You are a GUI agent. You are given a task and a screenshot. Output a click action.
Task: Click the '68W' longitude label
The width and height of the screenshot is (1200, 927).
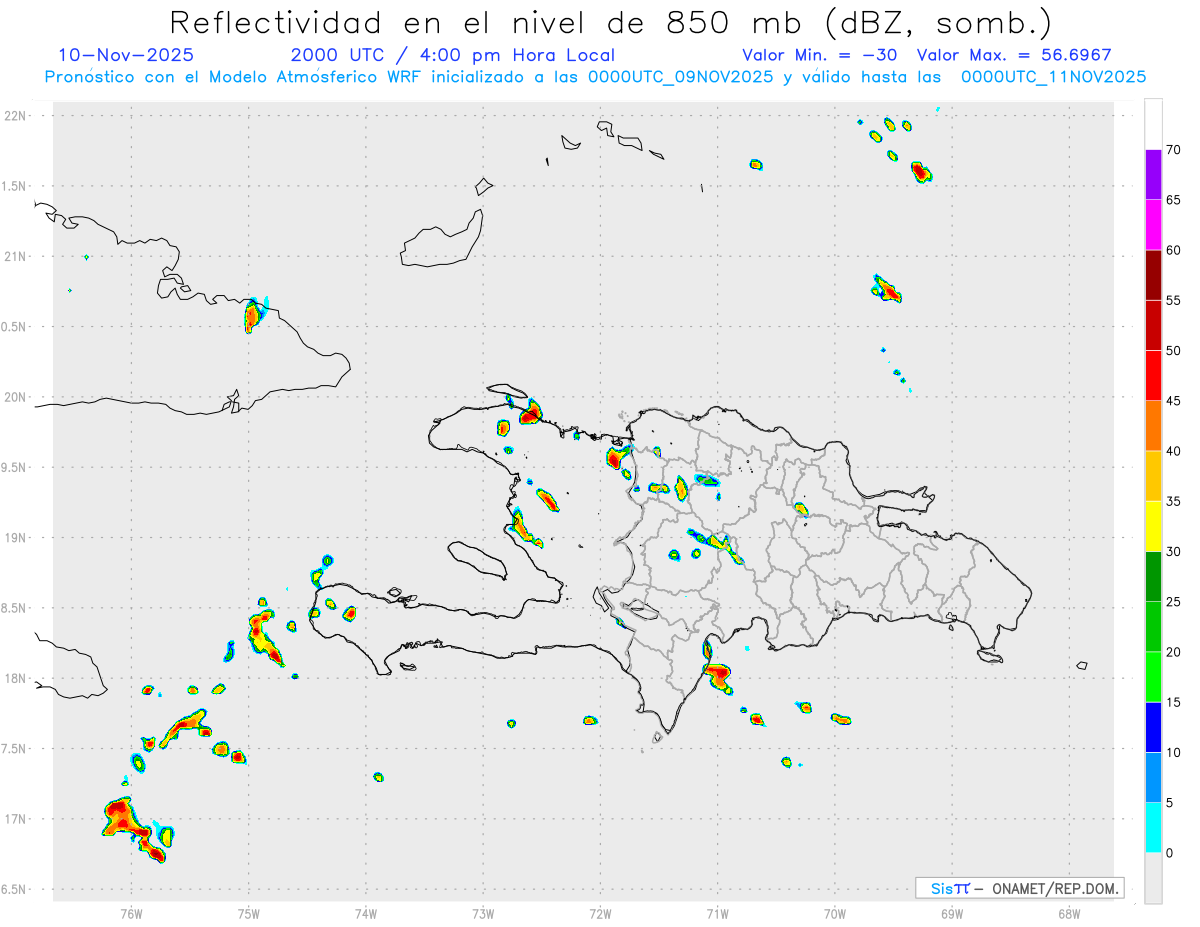pos(1069,913)
